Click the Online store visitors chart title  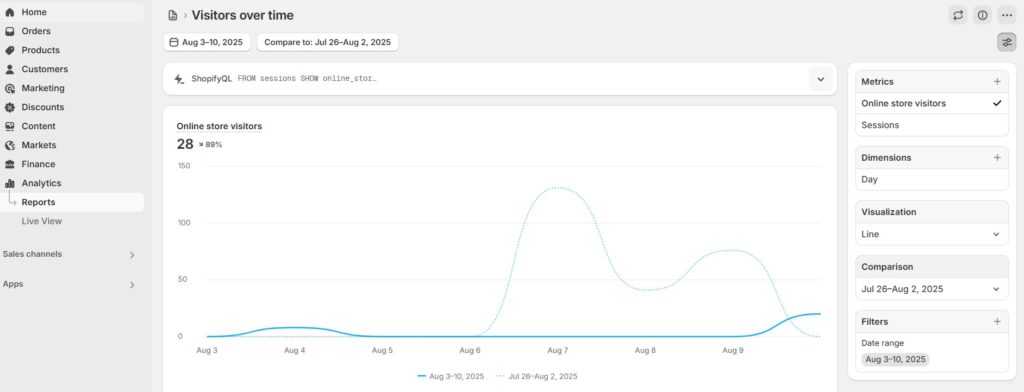tap(219, 126)
